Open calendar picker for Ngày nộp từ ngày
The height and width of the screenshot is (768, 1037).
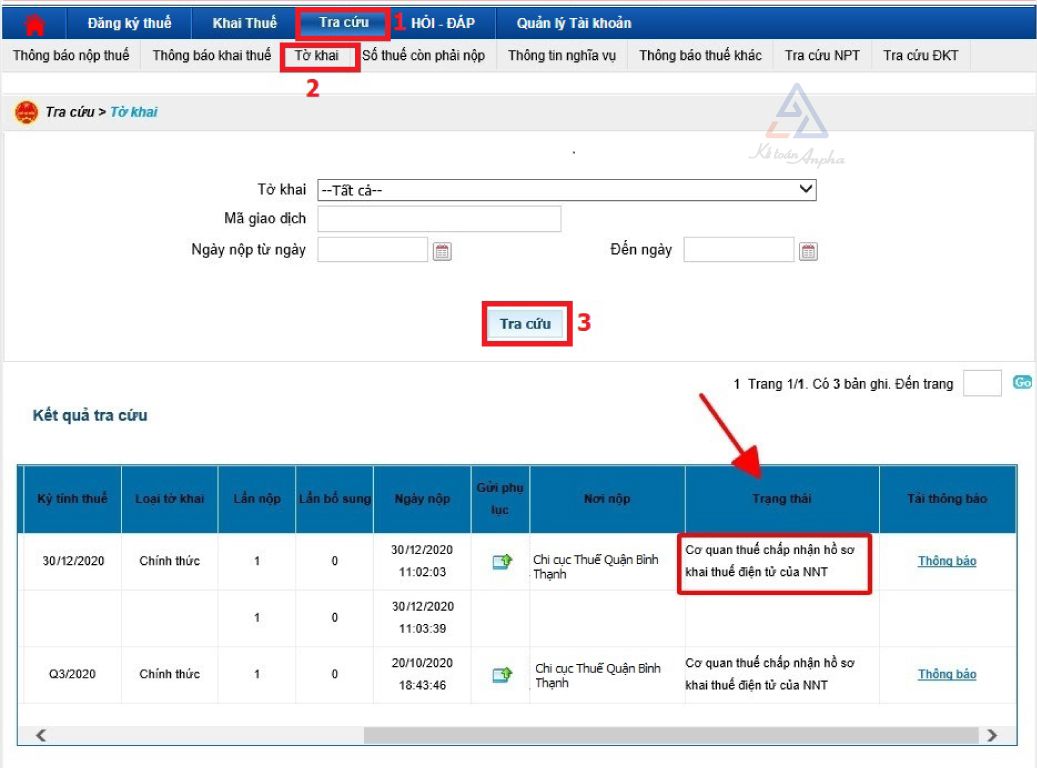pos(442,252)
